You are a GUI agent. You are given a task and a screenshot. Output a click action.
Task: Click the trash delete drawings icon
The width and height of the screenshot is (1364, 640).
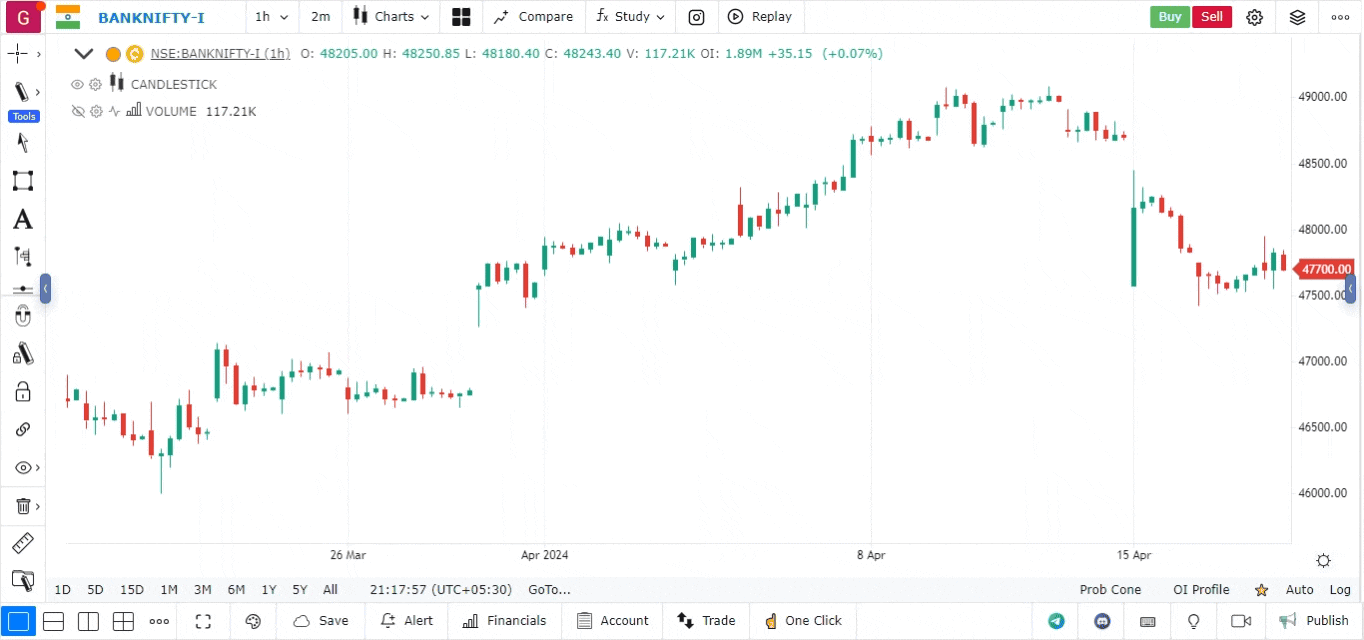22,507
